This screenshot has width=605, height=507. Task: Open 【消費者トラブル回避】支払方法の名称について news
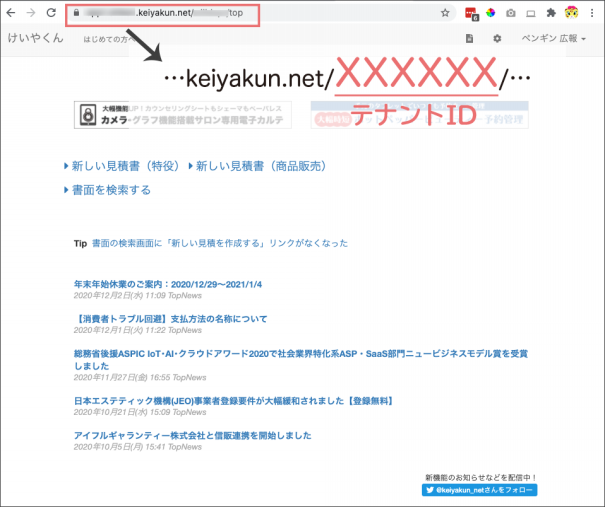tap(170, 319)
